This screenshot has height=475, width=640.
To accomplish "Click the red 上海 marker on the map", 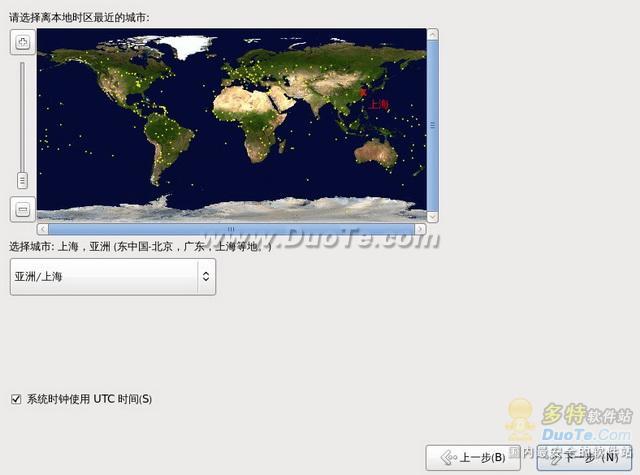I will [362, 93].
